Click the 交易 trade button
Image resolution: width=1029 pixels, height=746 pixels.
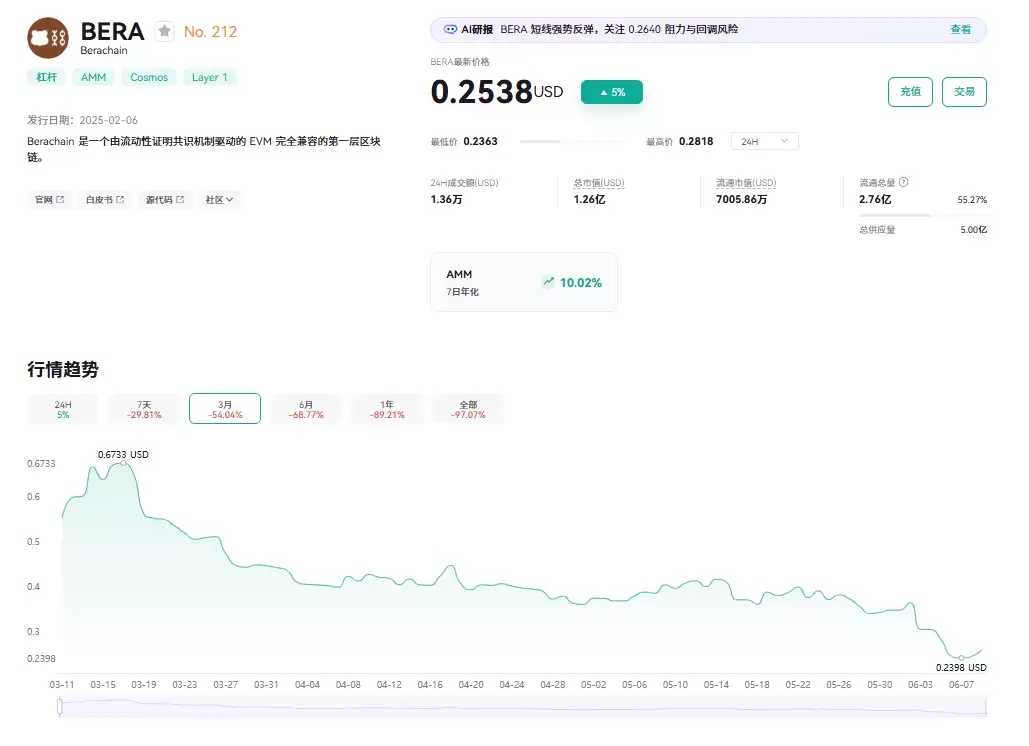point(964,92)
